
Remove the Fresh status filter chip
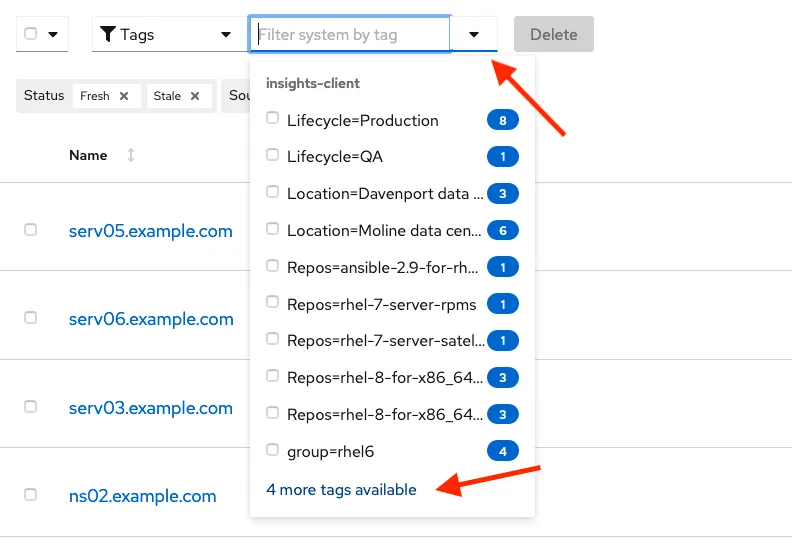point(124,96)
